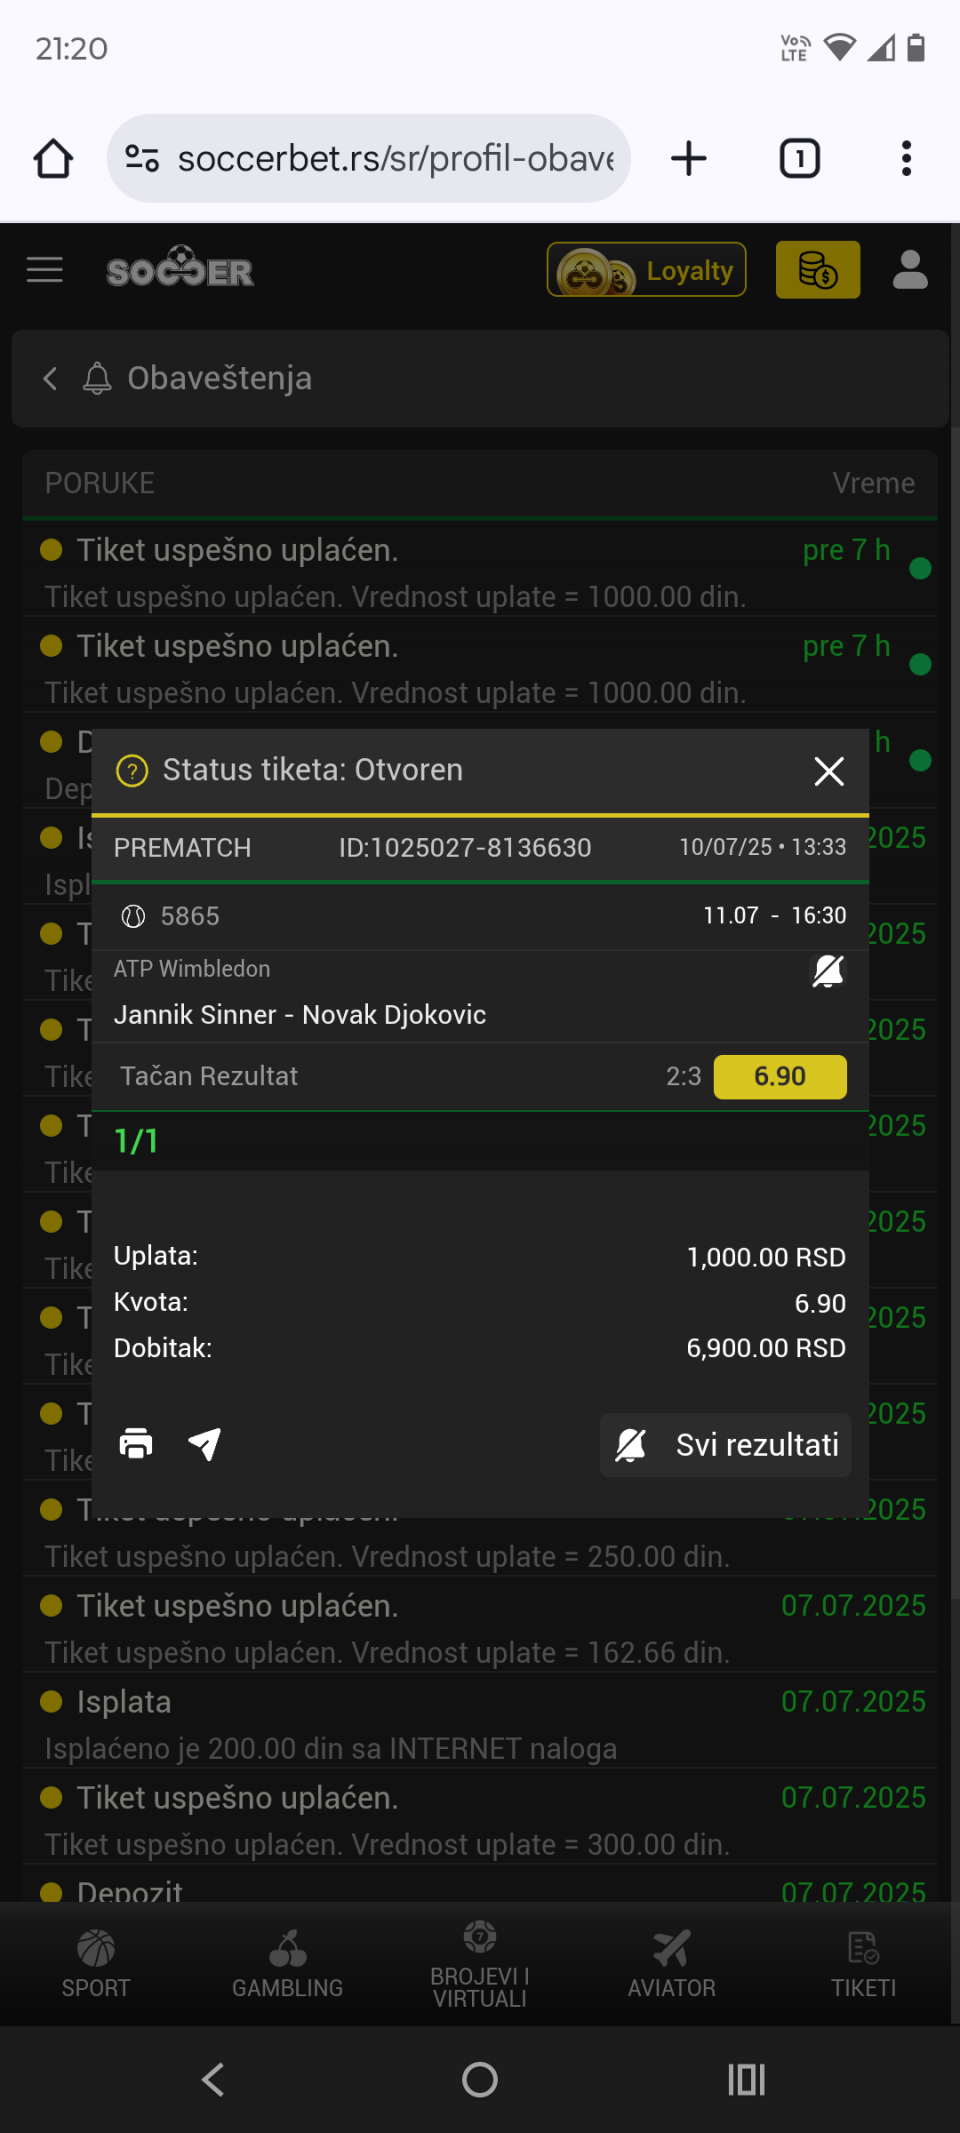Go back from Obaveštenja
This screenshot has width=960, height=2133.
tap(50, 378)
